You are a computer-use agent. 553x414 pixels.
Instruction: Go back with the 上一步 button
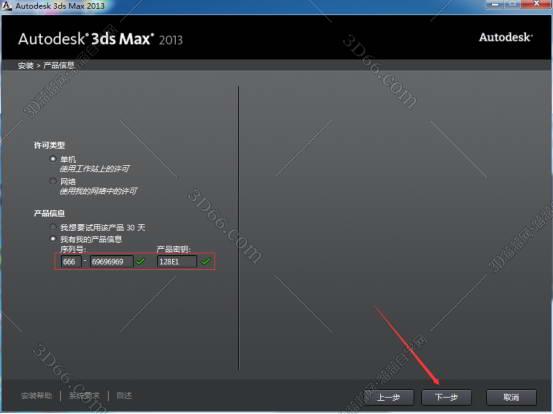pyautogui.click(x=389, y=397)
